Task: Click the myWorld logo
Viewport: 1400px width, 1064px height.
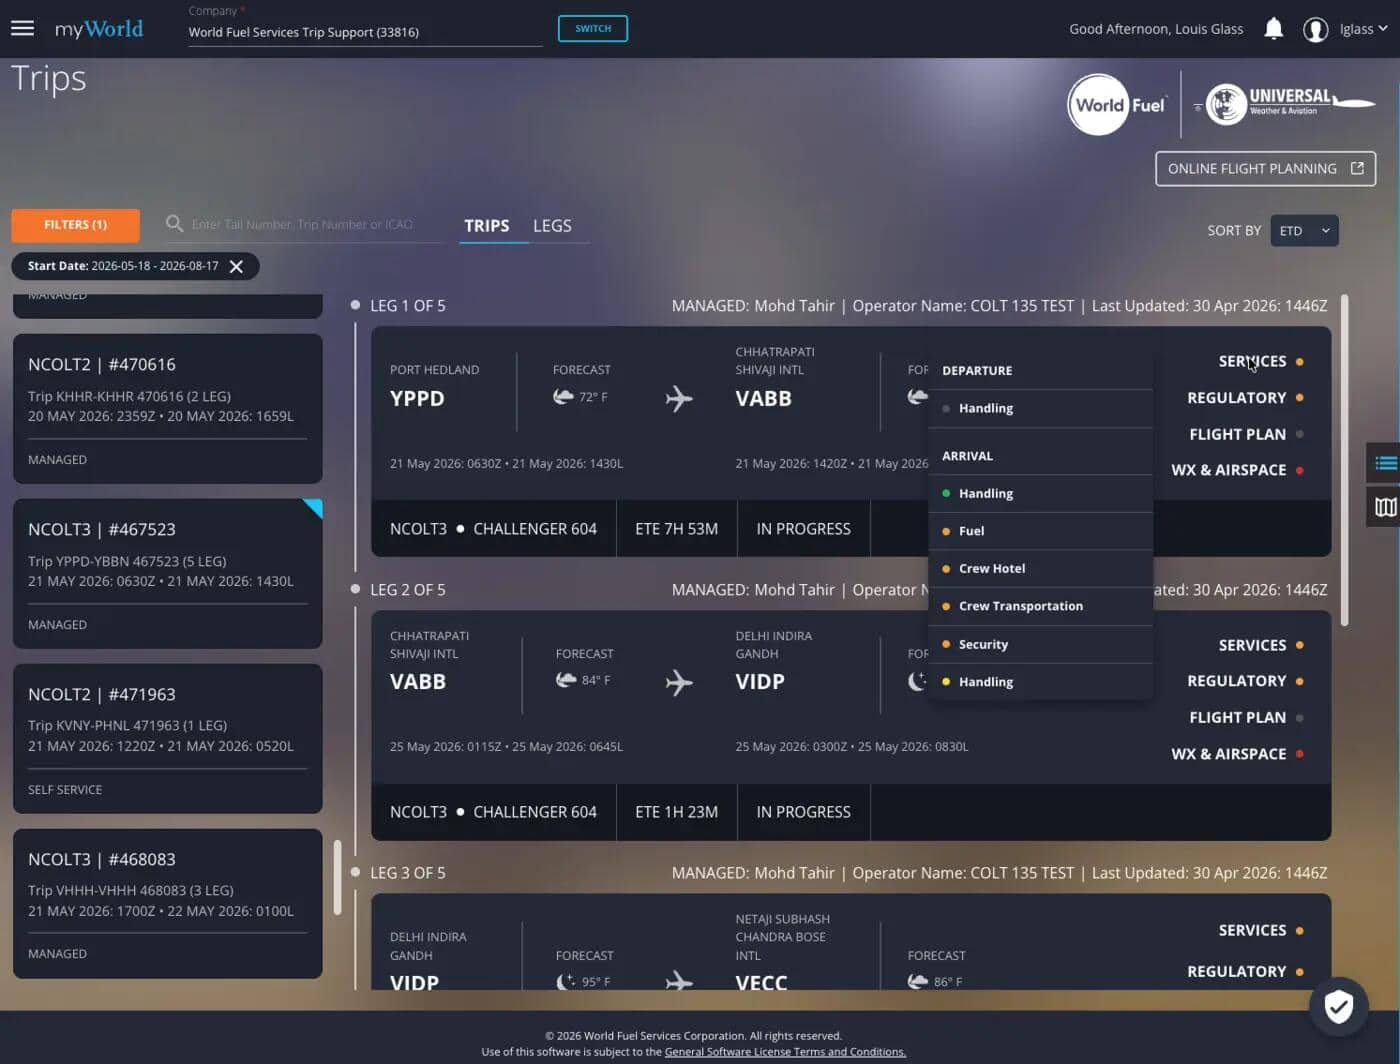Action: coord(99,29)
